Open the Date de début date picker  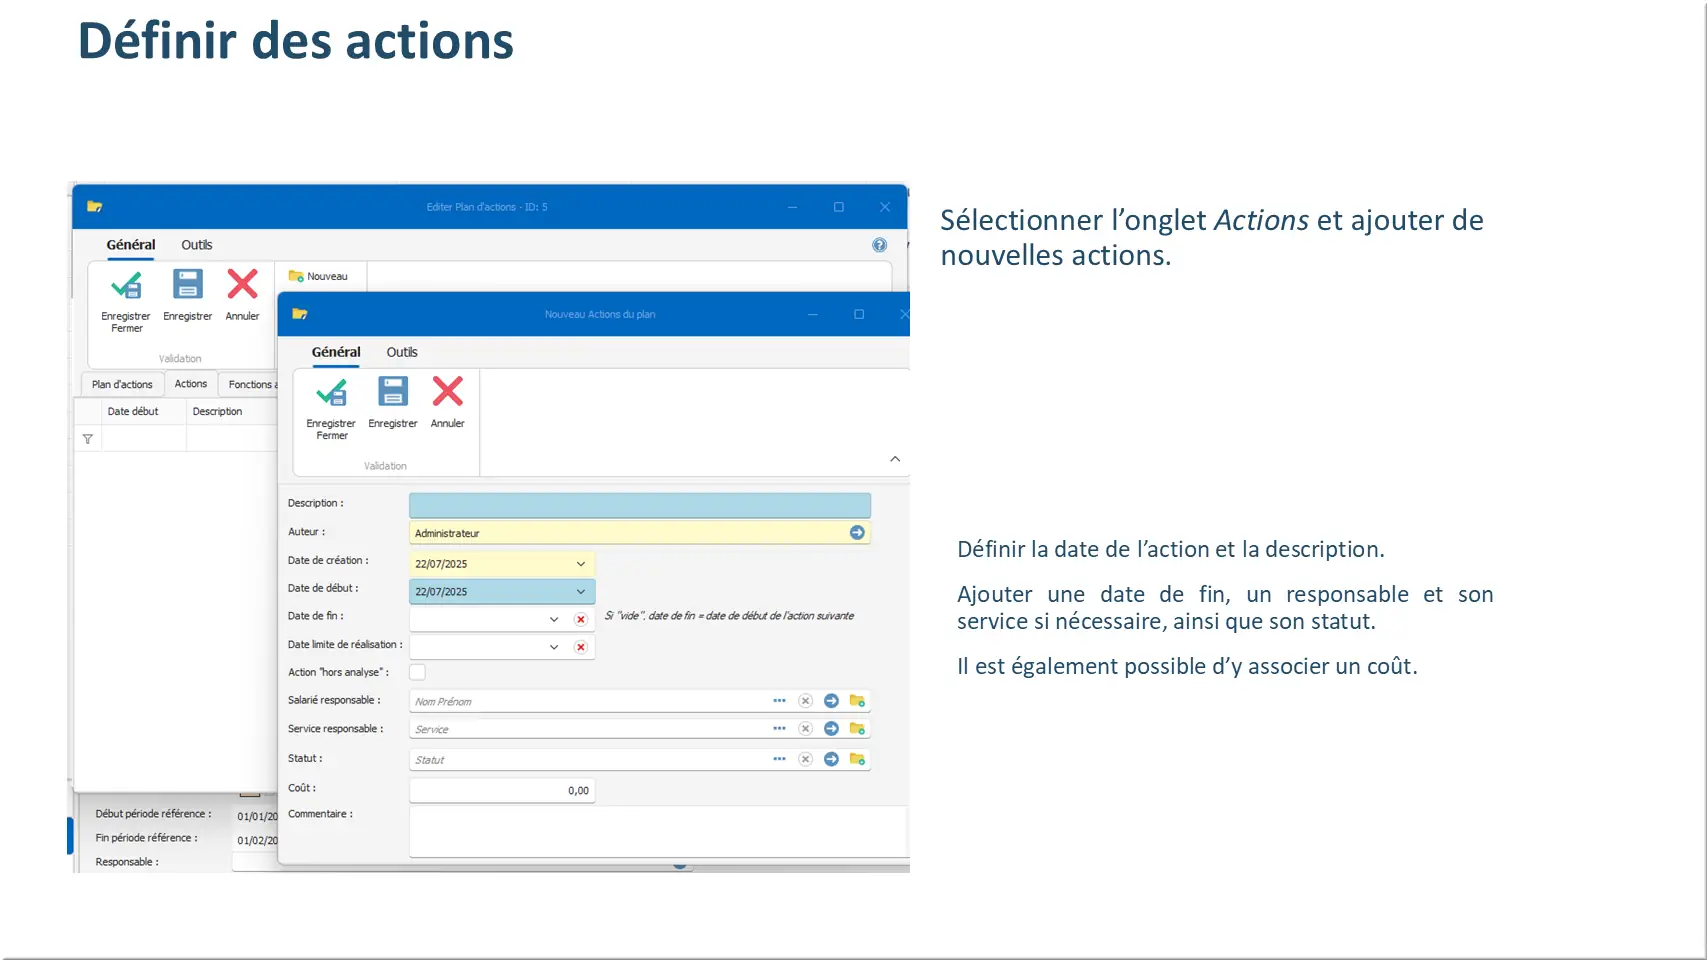580,592
